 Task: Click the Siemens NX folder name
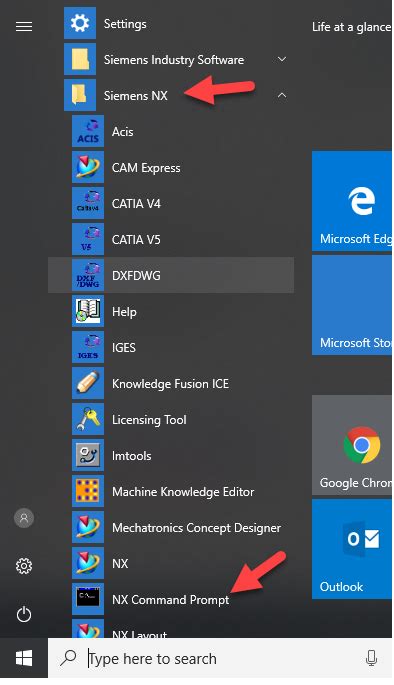pyautogui.click(x=135, y=95)
